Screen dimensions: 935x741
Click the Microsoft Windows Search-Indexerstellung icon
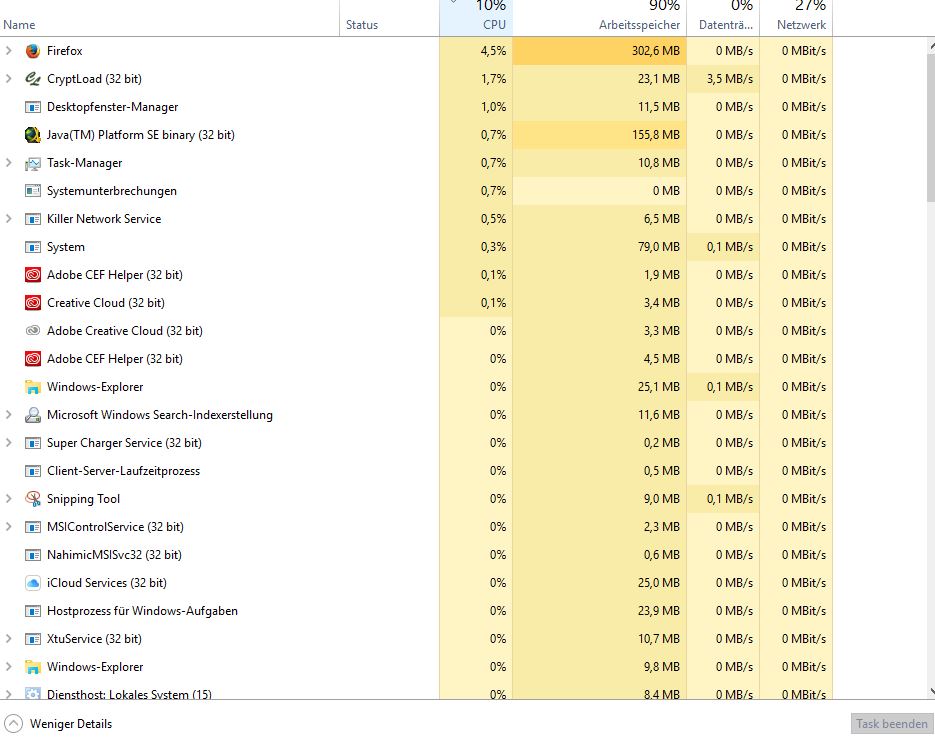point(33,416)
